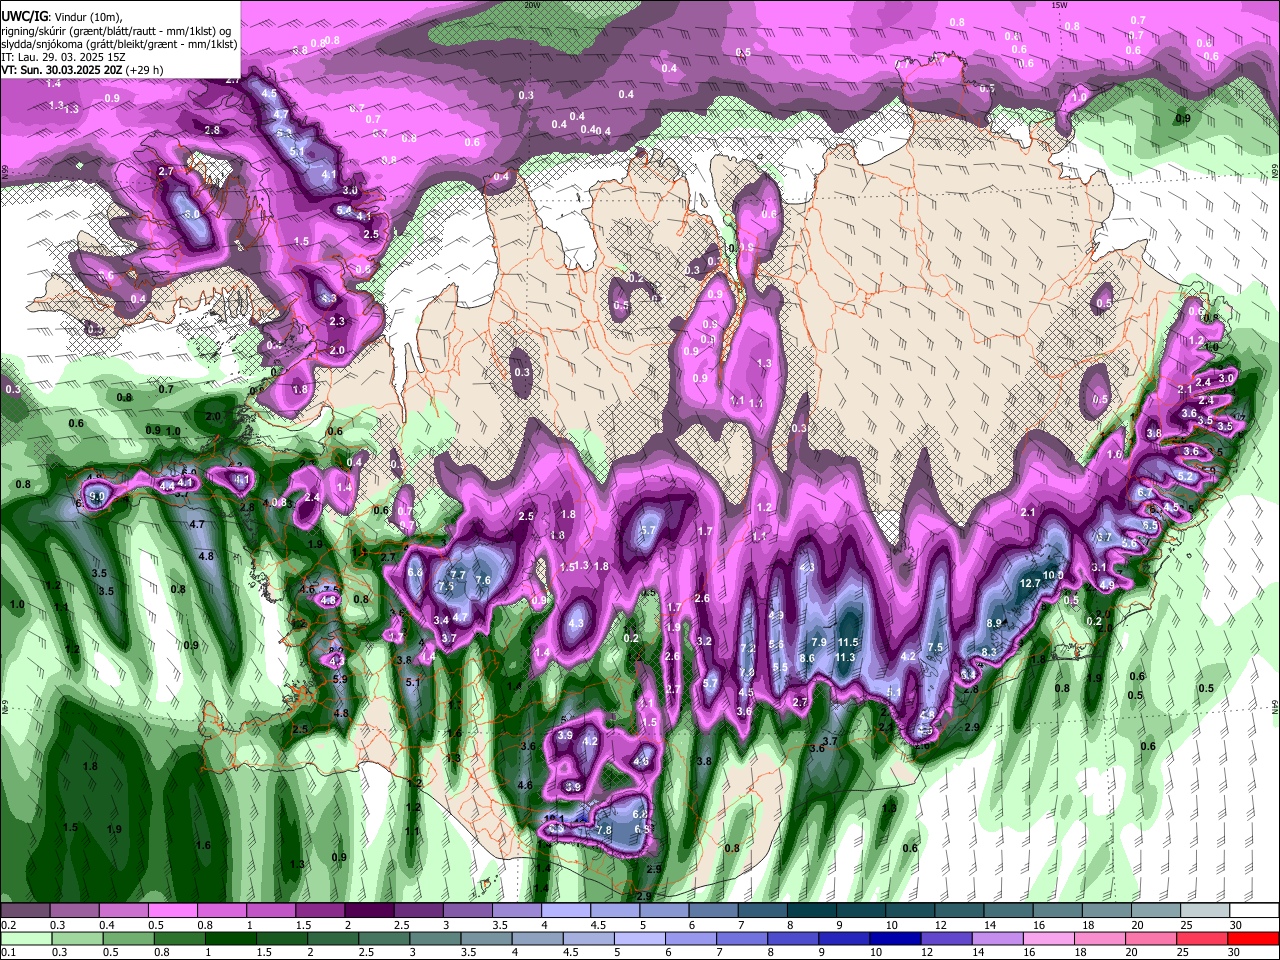Select the 11.5 value on the map
The height and width of the screenshot is (960, 1280).
pos(849,642)
